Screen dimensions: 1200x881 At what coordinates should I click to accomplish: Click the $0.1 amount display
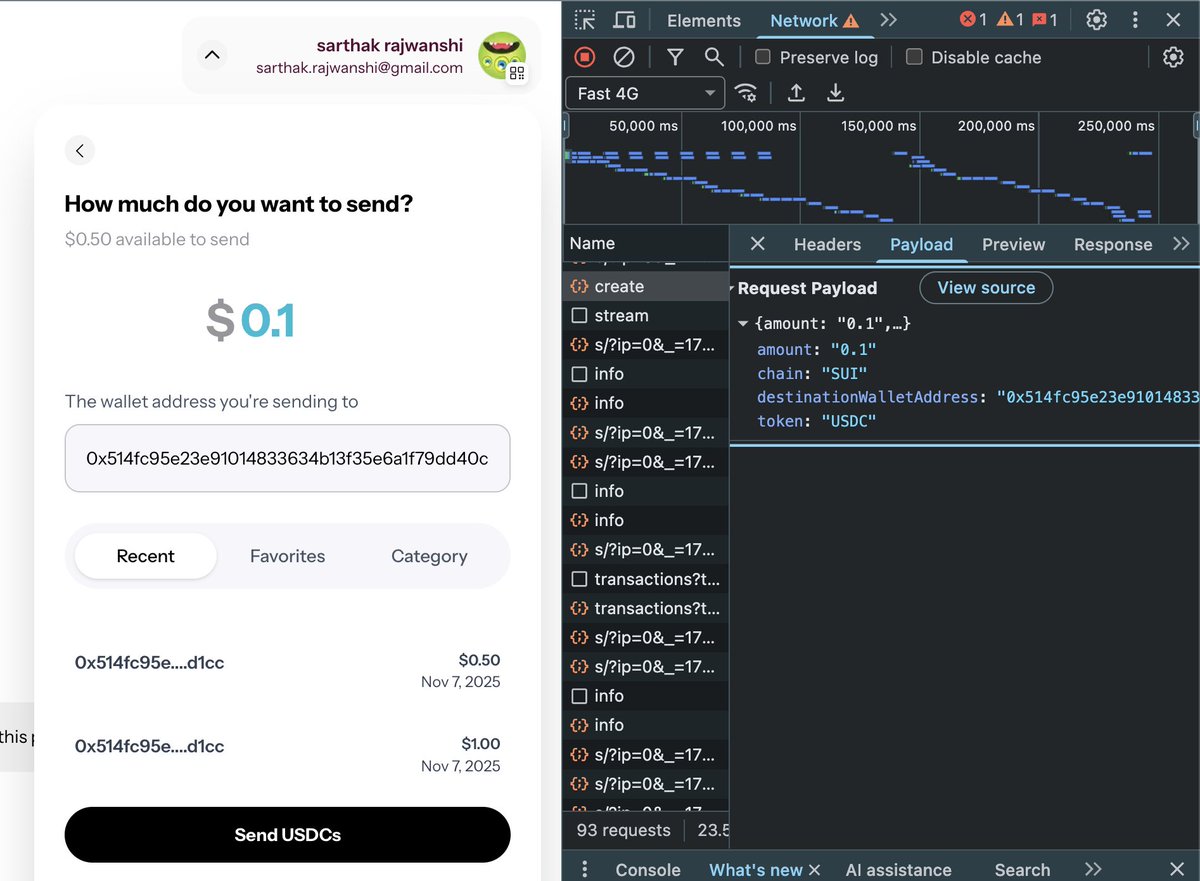250,321
